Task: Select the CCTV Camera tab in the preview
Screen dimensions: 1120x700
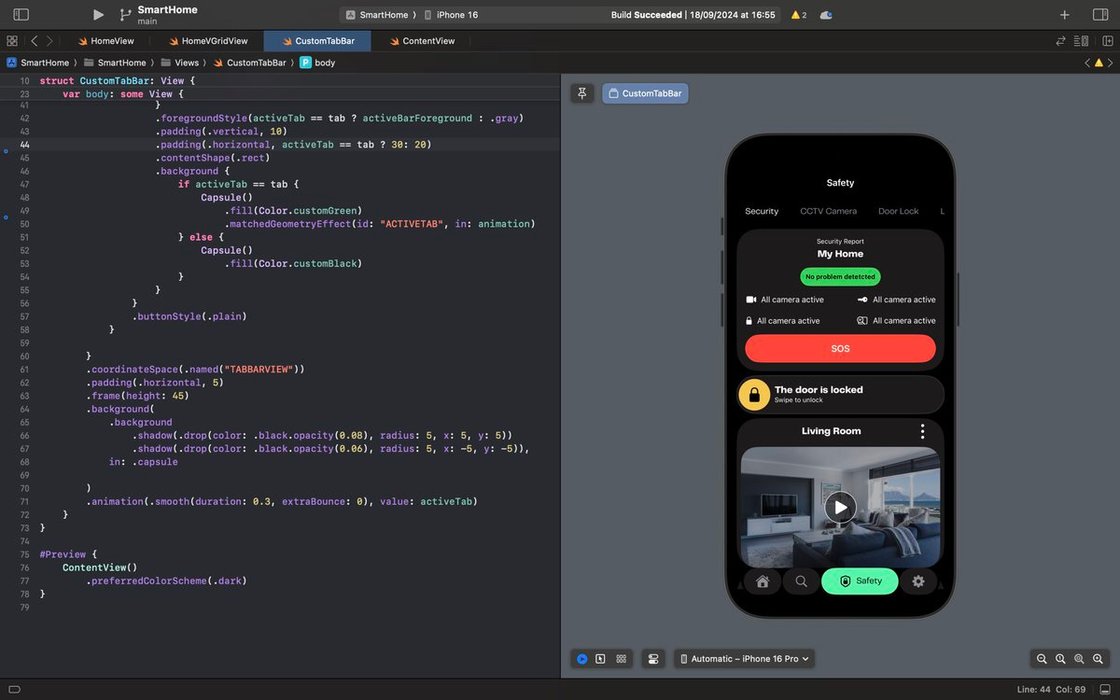Action: (x=828, y=211)
